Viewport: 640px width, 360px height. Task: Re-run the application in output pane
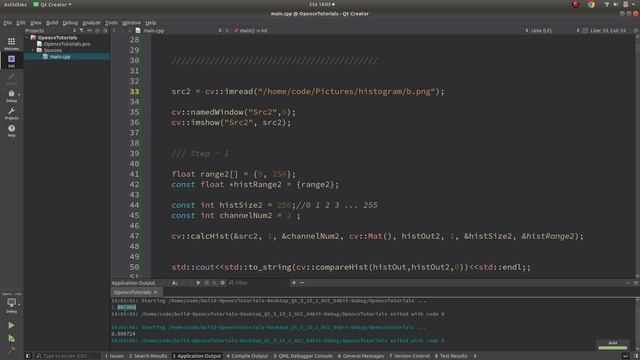[x=198, y=282]
